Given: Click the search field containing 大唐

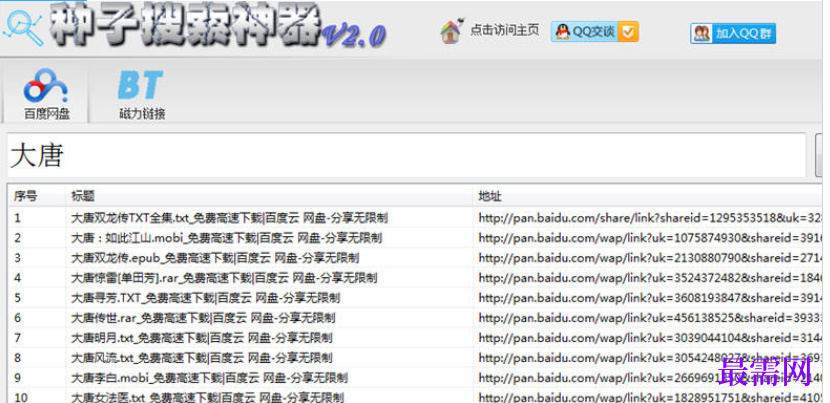Looking at the screenshot, I should click(x=407, y=155).
